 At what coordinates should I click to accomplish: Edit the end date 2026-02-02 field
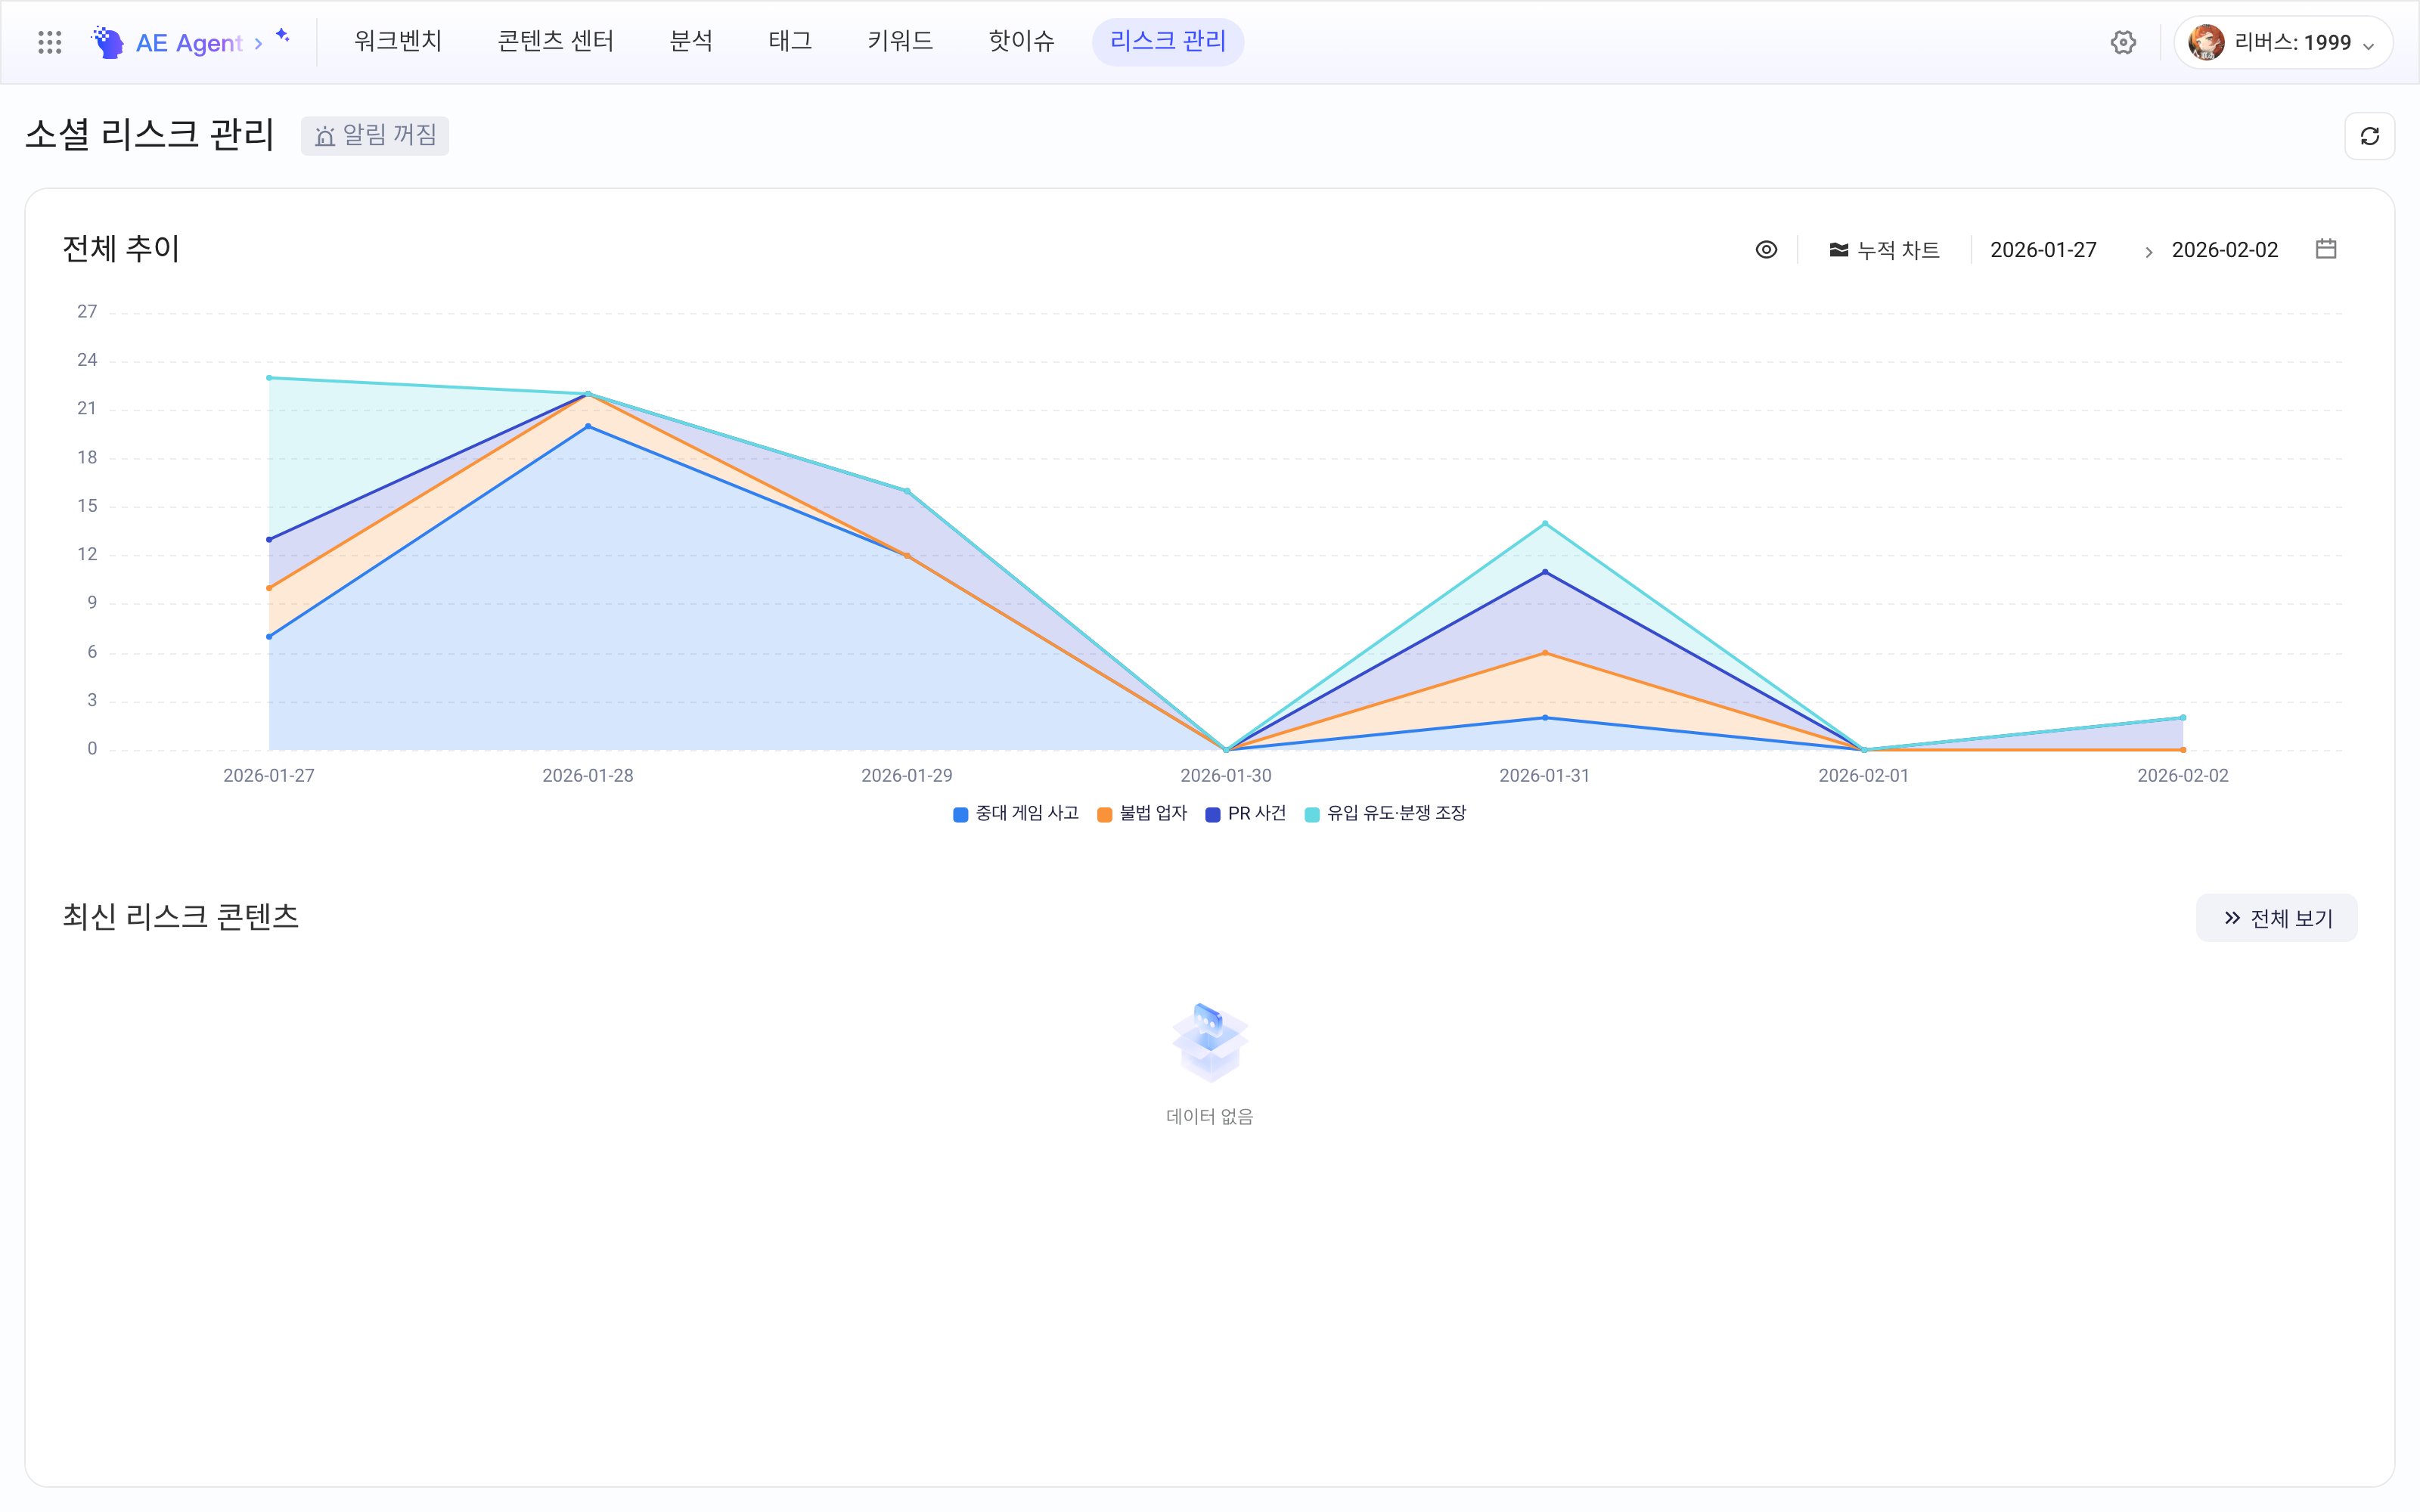click(x=2224, y=250)
